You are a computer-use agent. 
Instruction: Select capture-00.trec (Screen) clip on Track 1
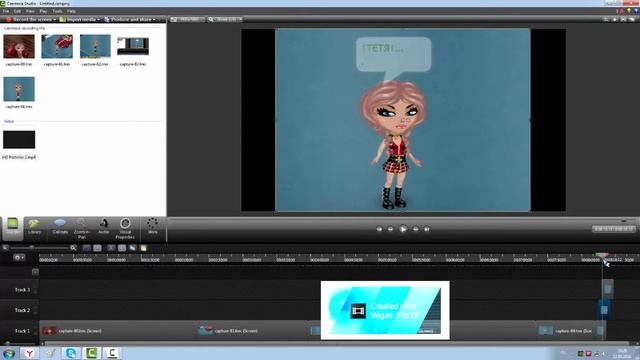click(118, 331)
